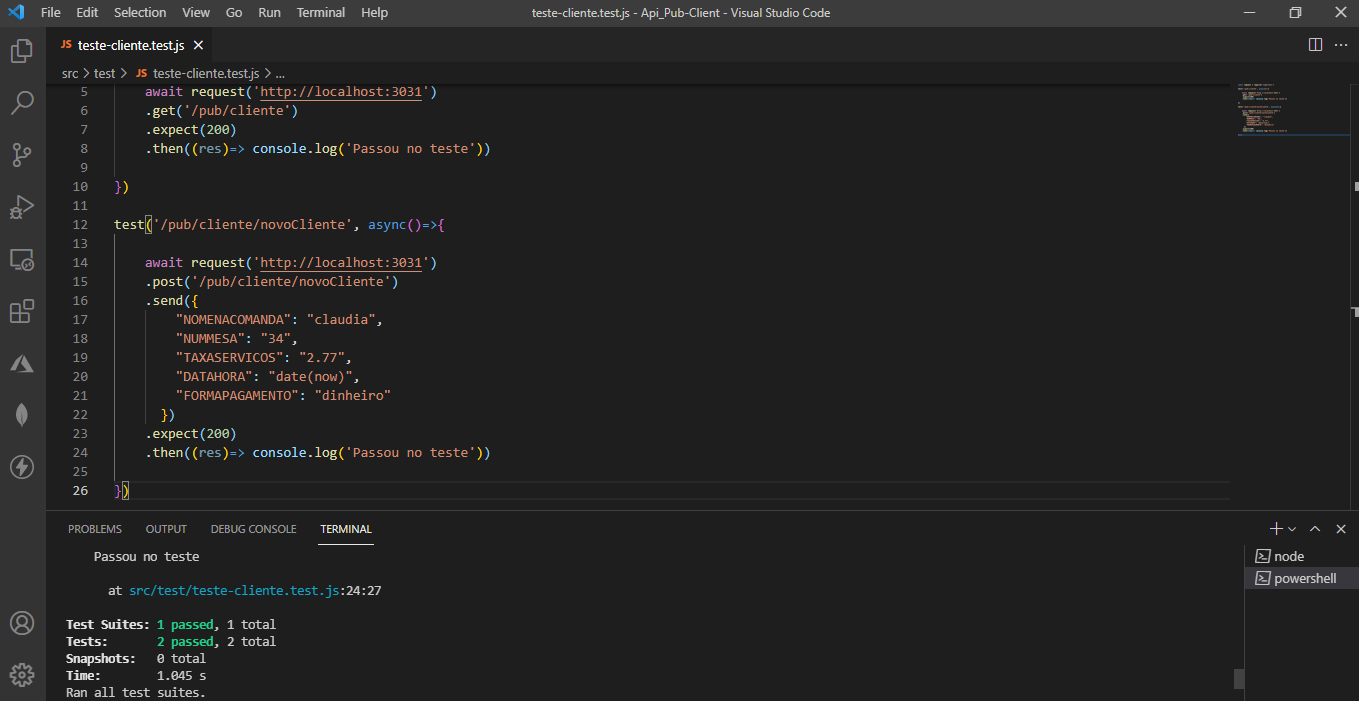Image resolution: width=1359 pixels, height=701 pixels.
Task: Switch to the node terminal session
Action: [1288, 555]
